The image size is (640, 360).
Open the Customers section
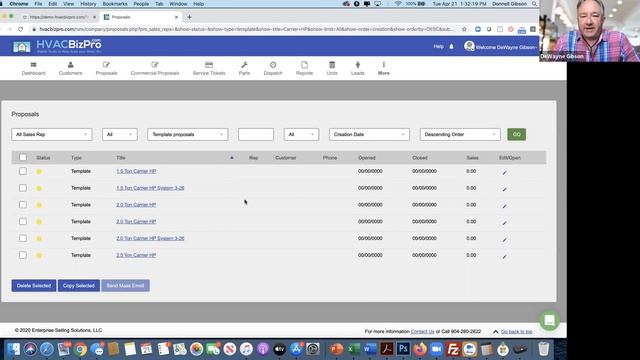70,65
